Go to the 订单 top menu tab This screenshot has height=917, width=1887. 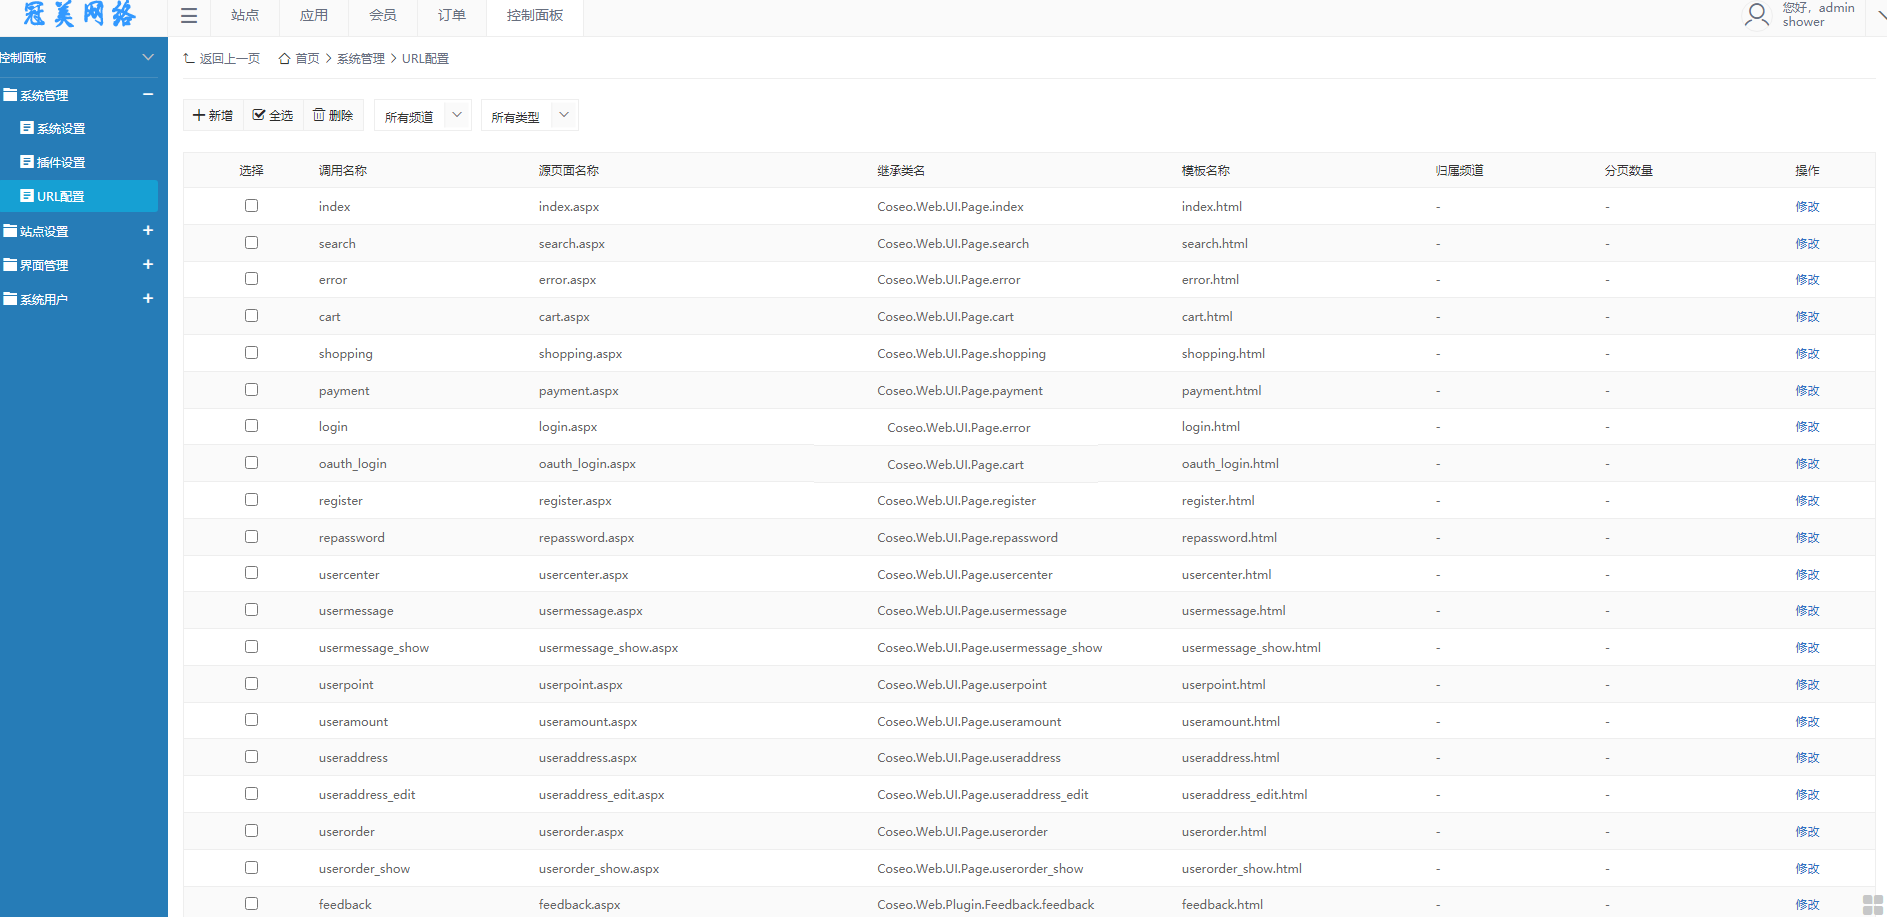(x=451, y=16)
